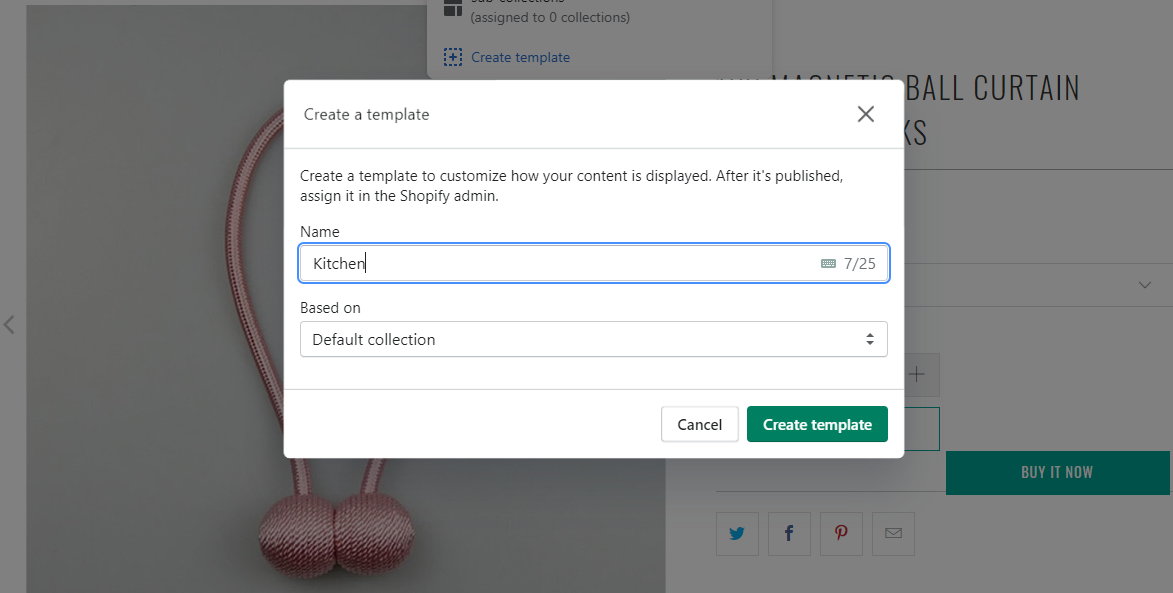Click the green Create template button

tap(817, 424)
